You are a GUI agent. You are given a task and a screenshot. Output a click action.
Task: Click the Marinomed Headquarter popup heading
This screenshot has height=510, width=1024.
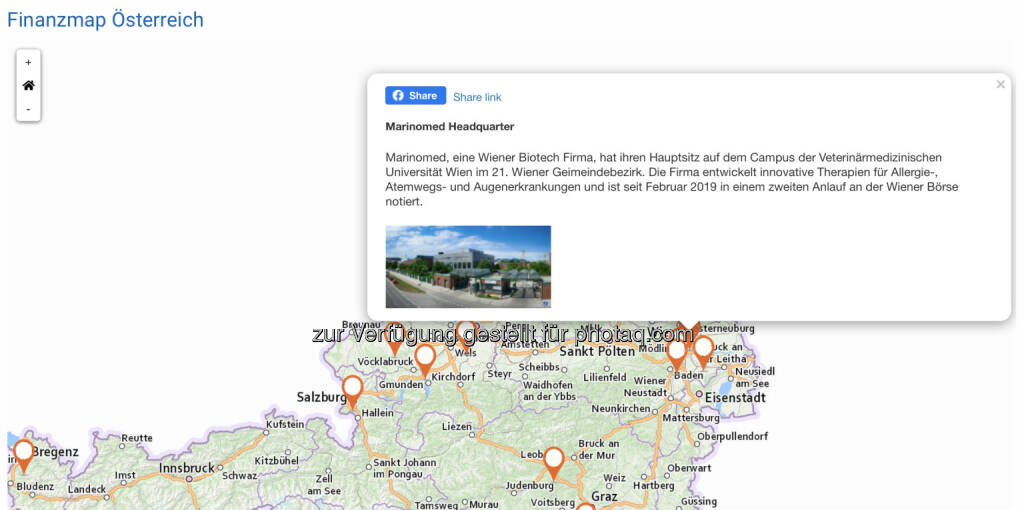coord(449,127)
